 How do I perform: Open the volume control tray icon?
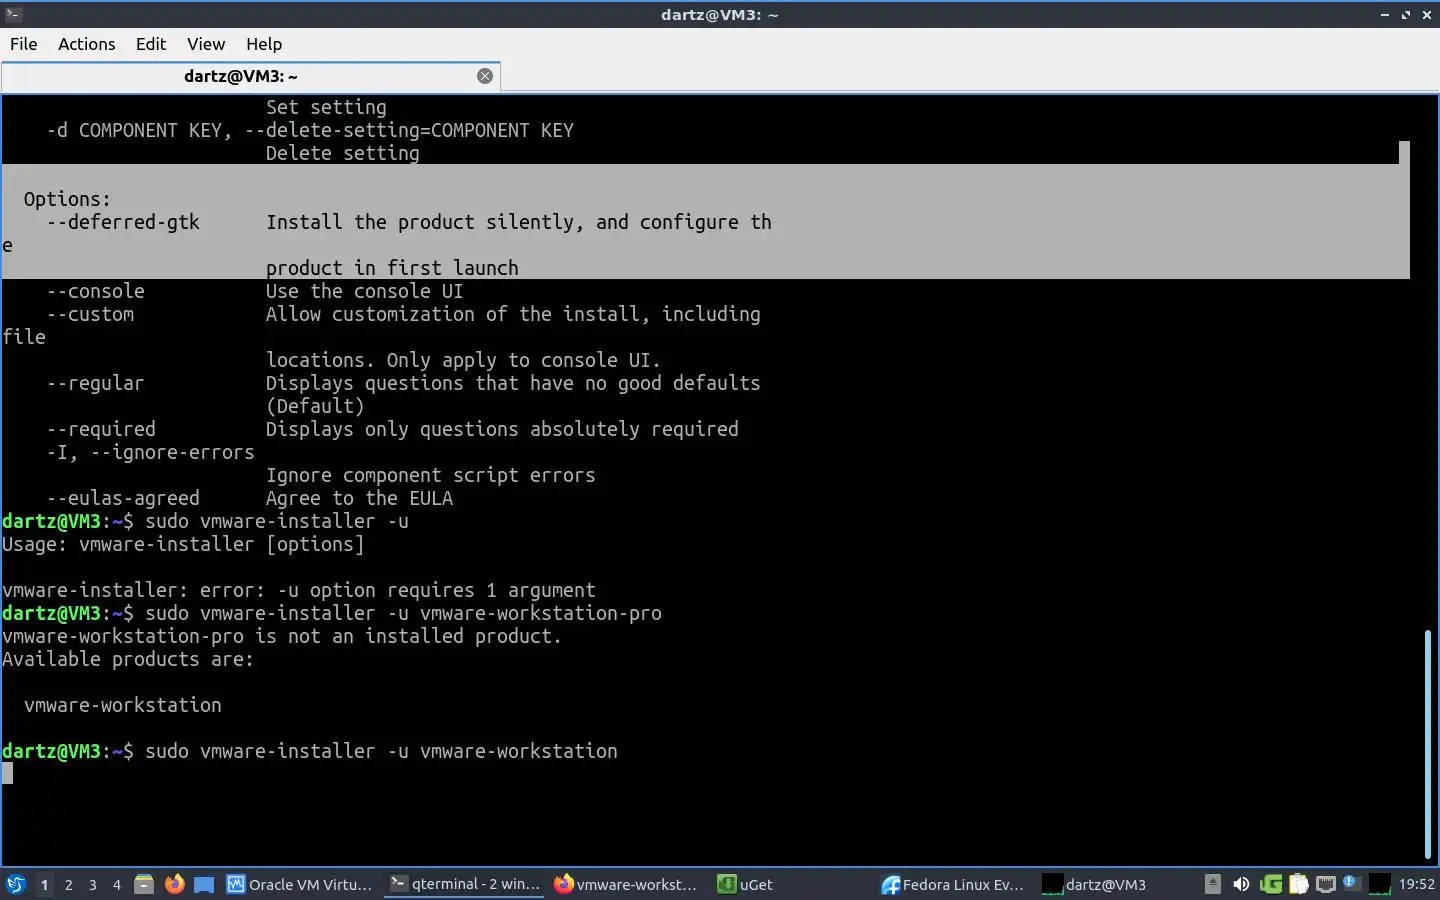(1241, 884)
